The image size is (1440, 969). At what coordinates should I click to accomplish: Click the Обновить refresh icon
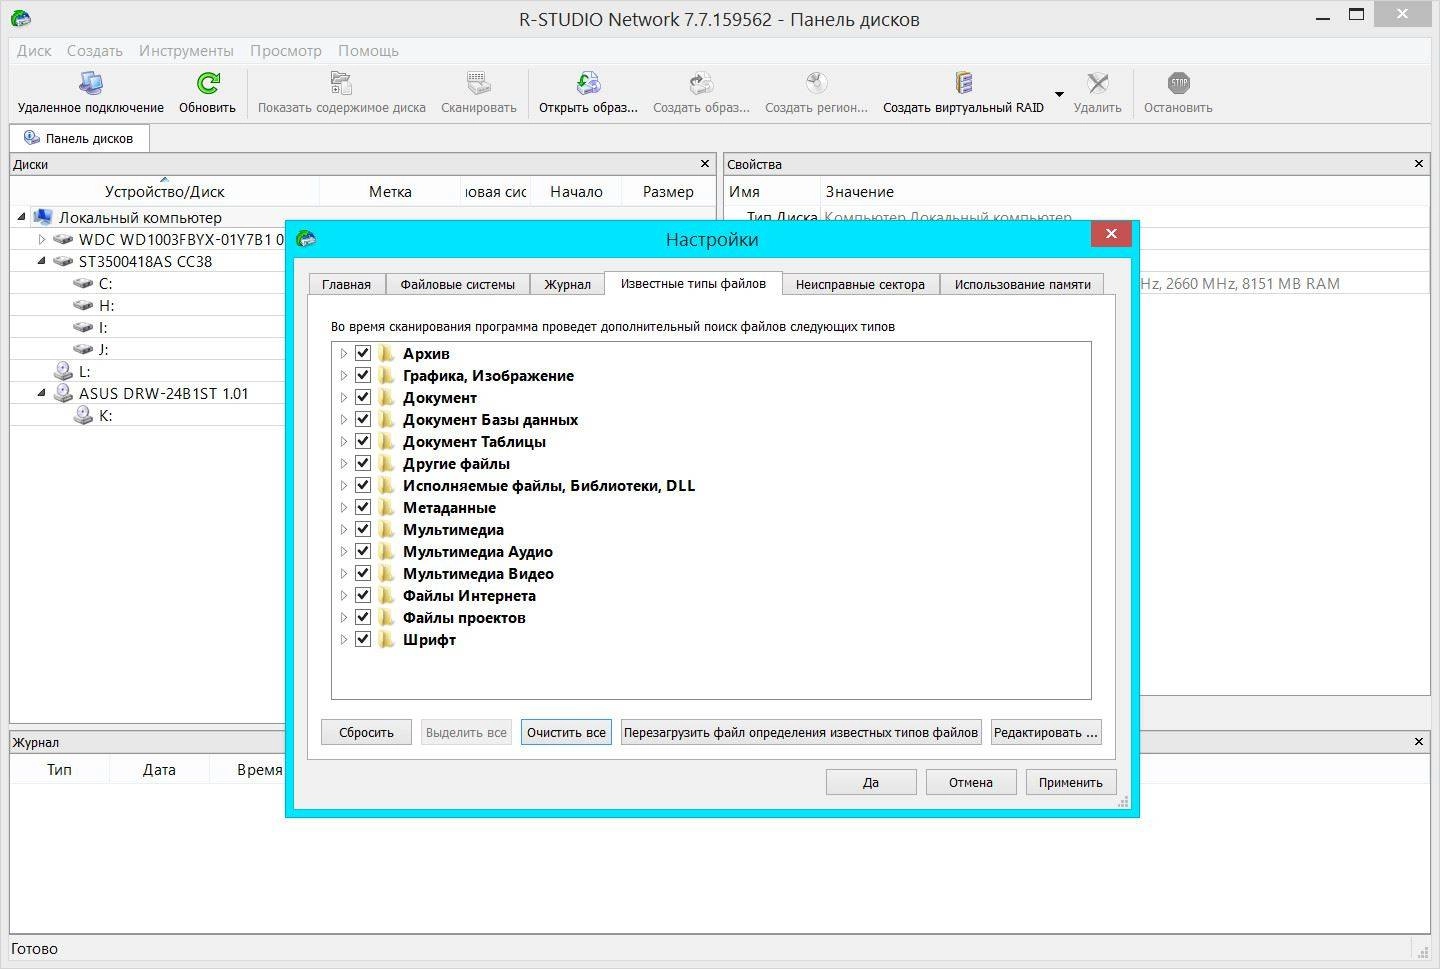click(x=208, y=83)
